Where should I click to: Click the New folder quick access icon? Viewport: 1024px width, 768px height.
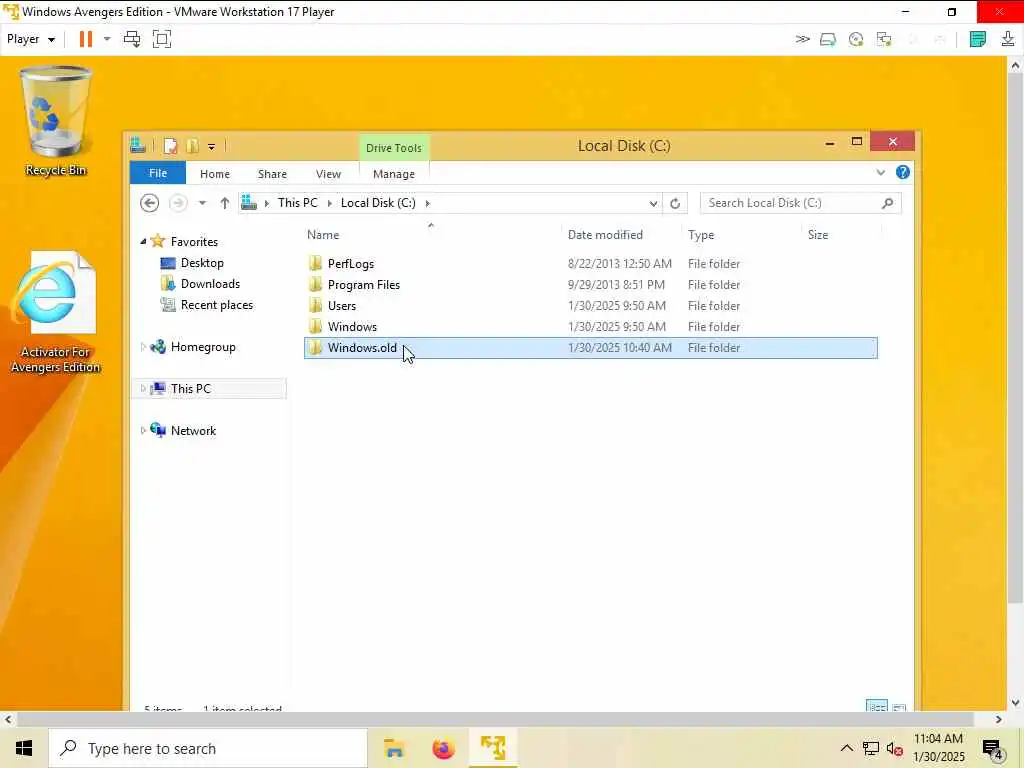tap(193, 146)
